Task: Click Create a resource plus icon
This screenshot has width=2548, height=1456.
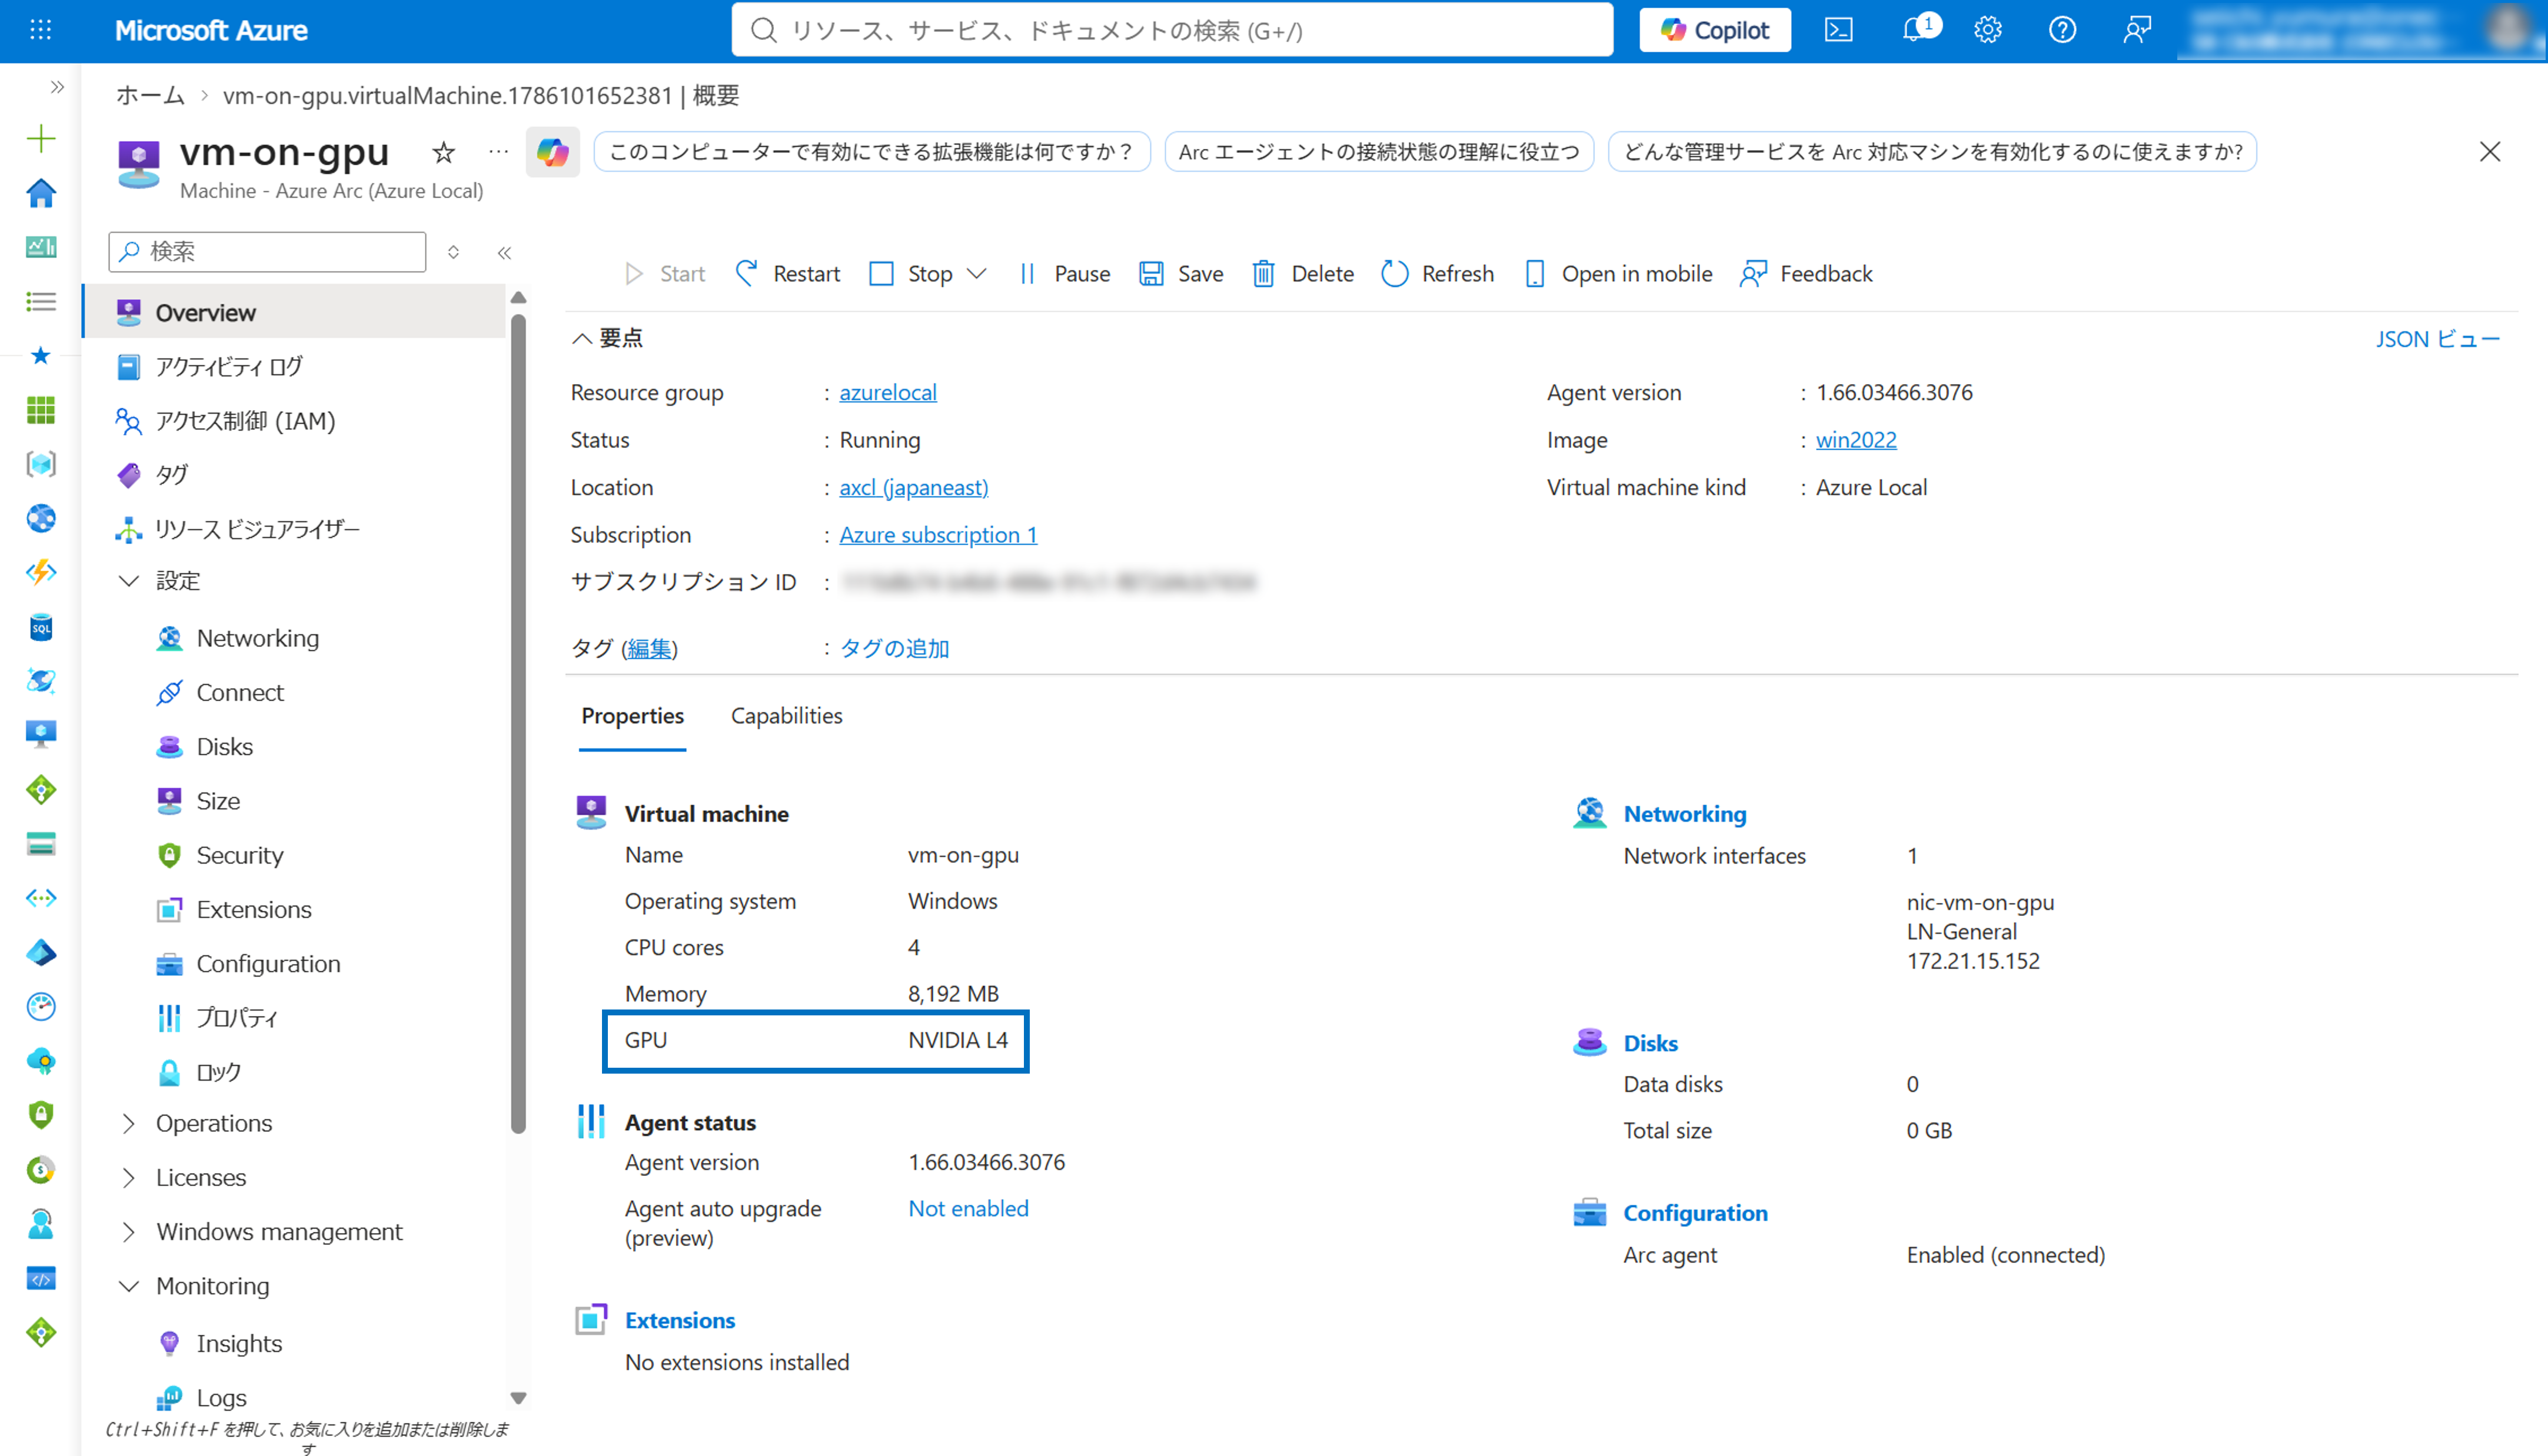Action: click(41, 138)
